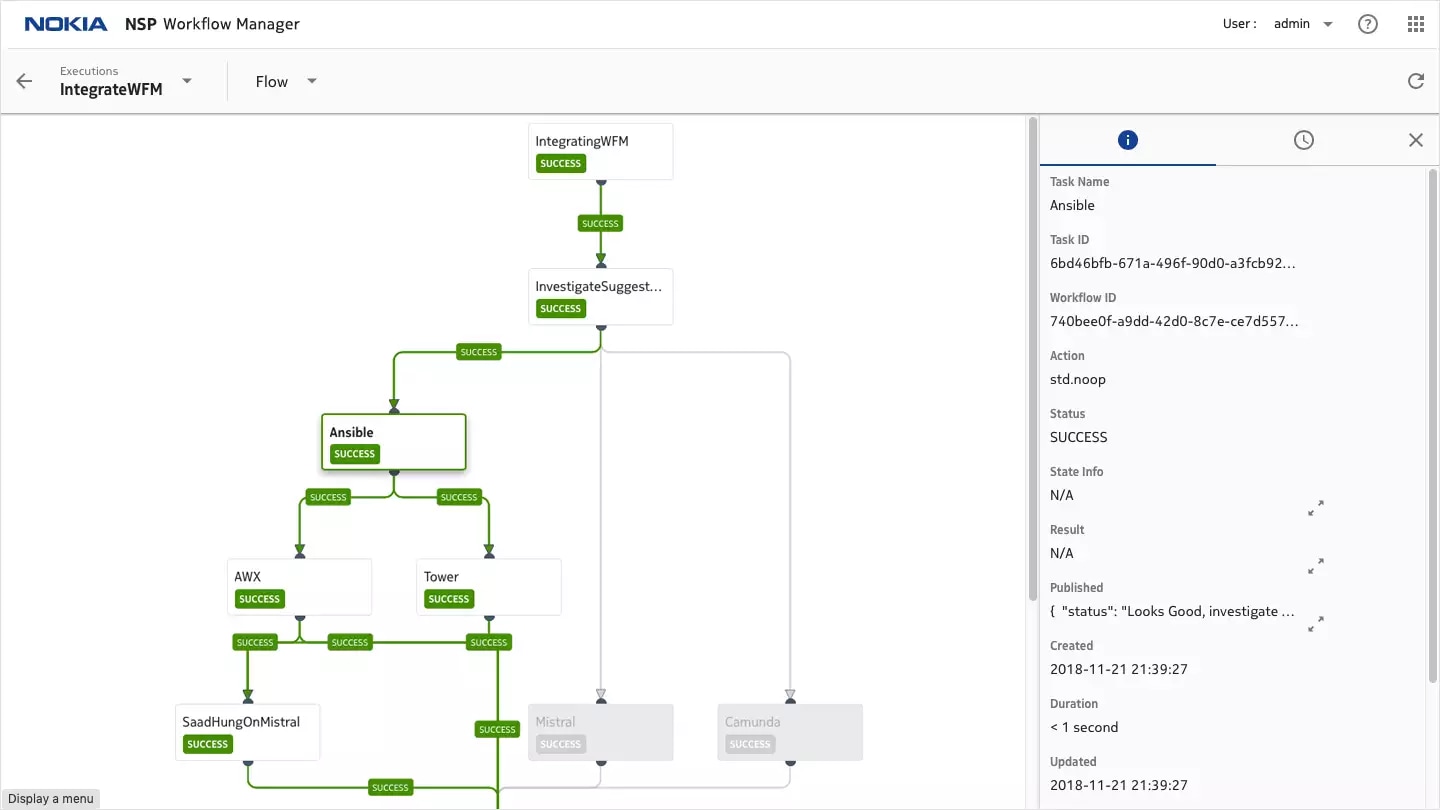Click the Nokia logo
The width and height of the screenshot is (1440, 810).
66,24
